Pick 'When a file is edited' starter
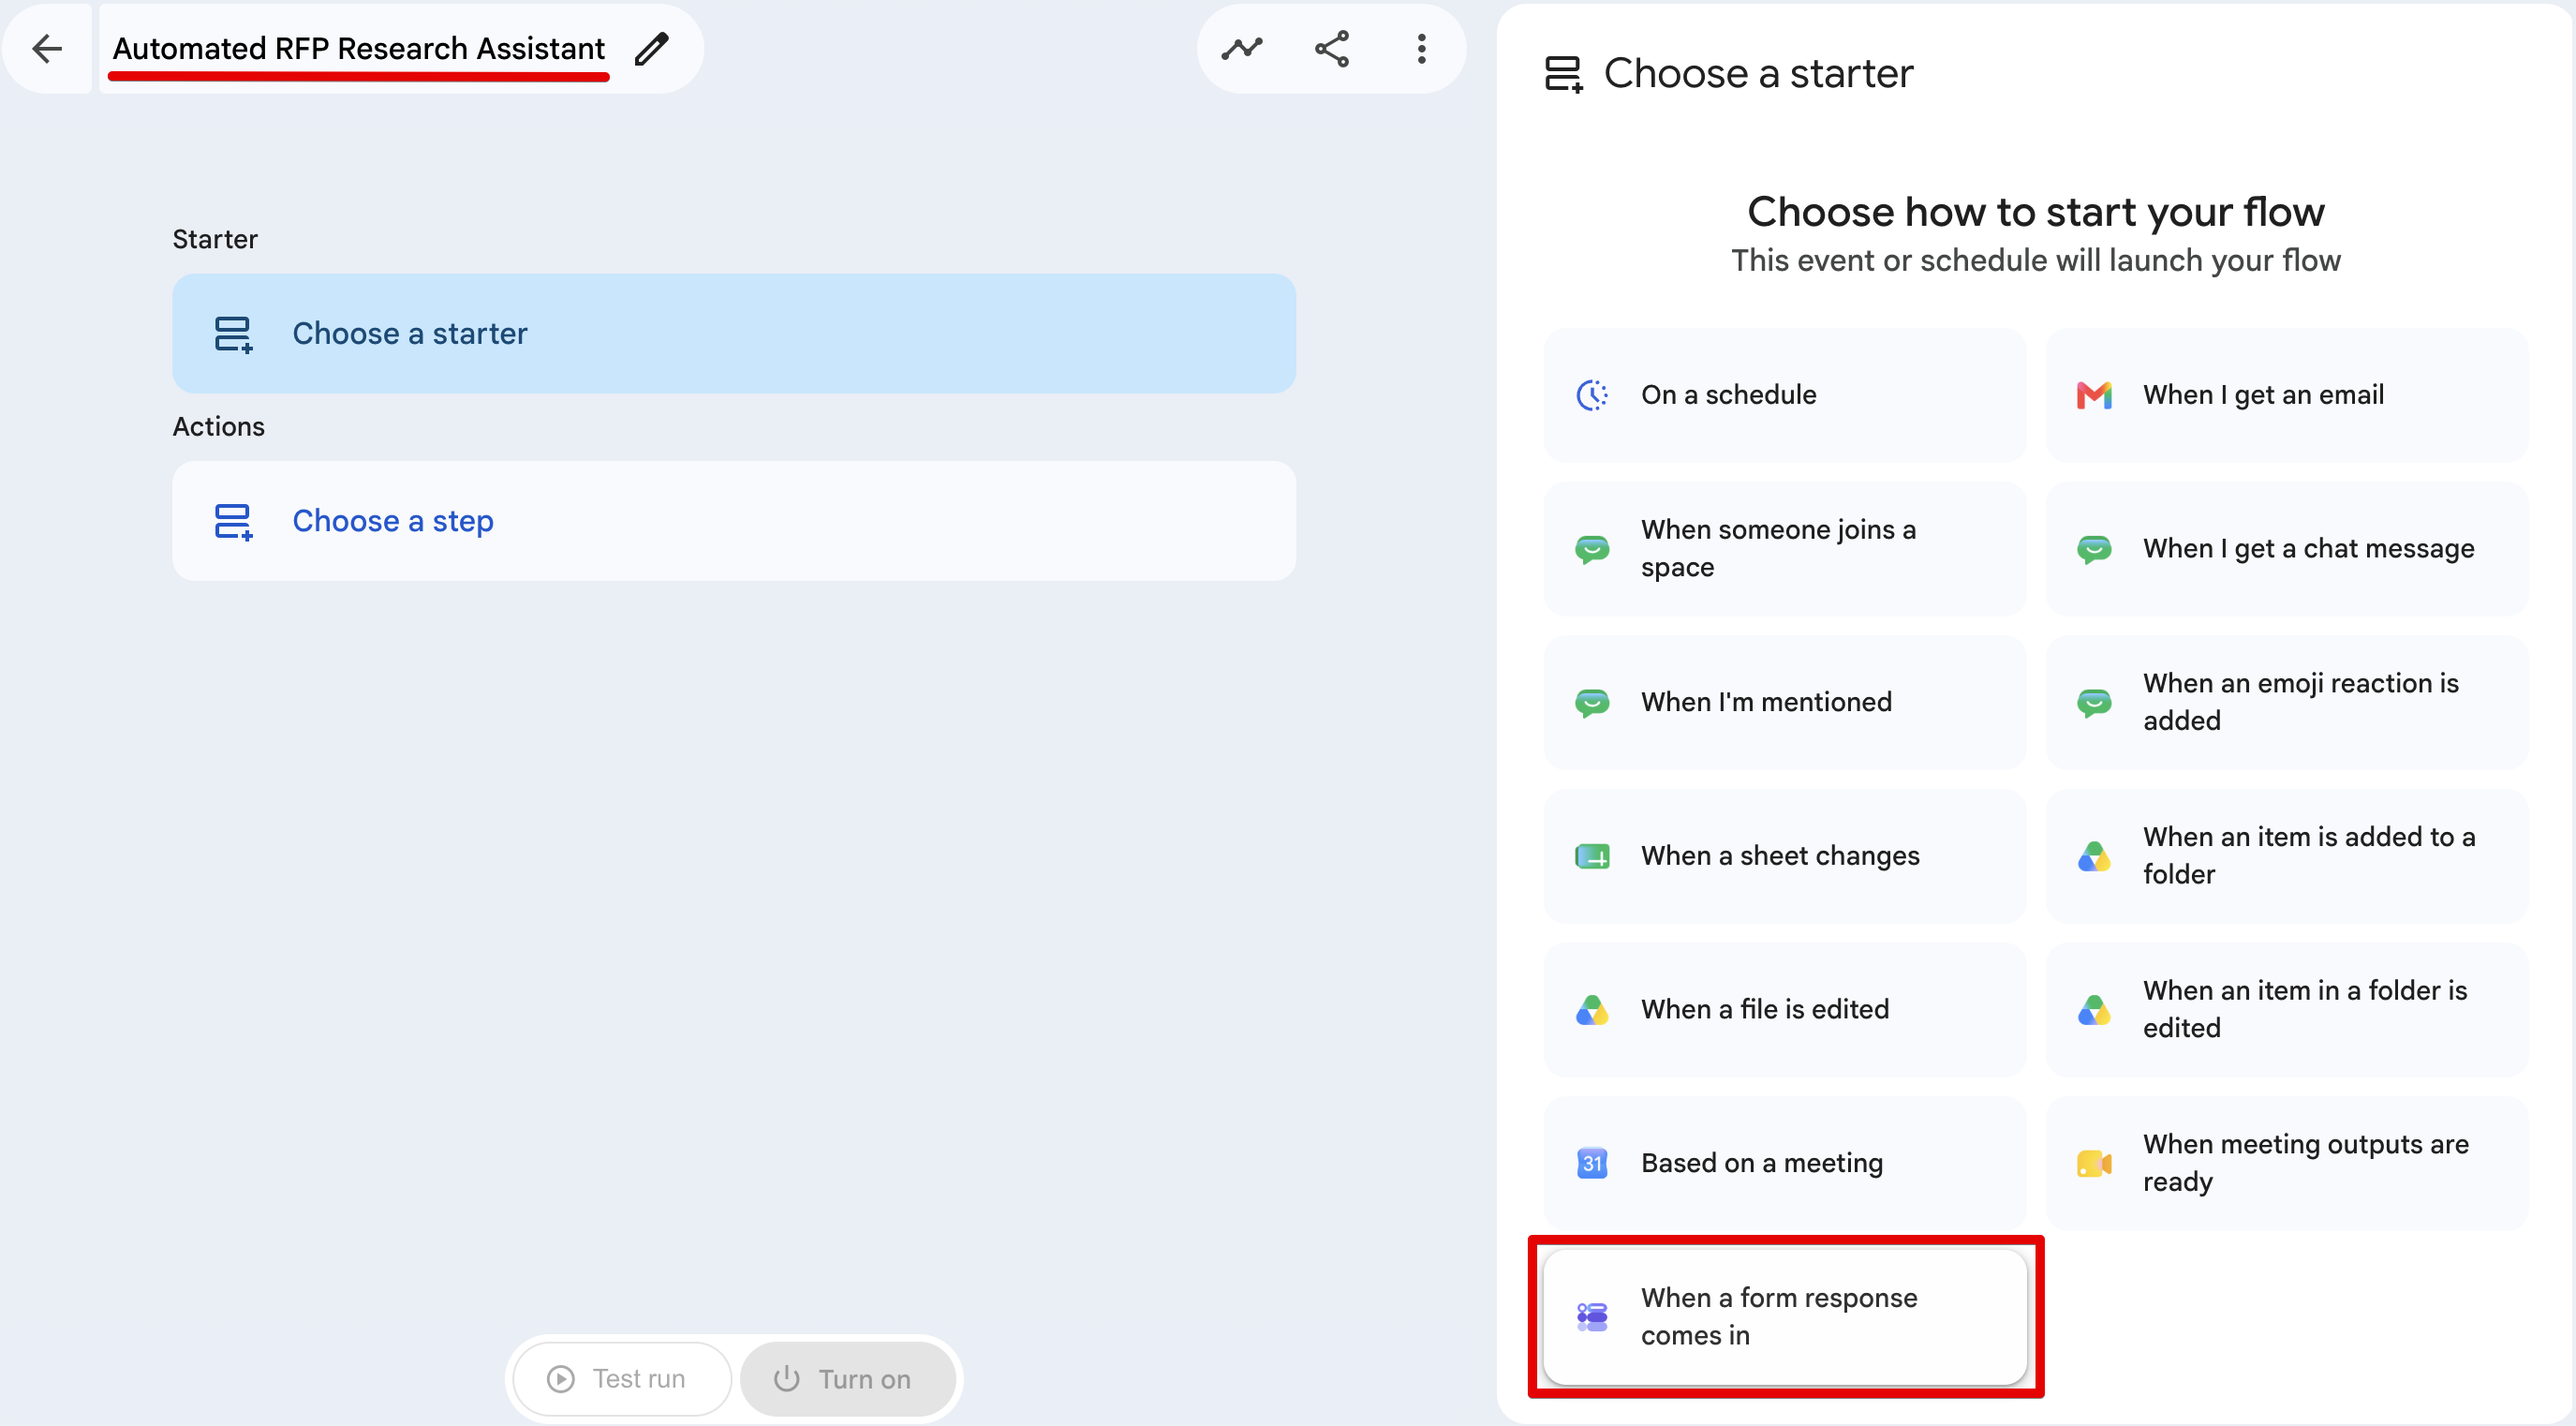The image size is (2576, 1426). coord(1785,1009)
